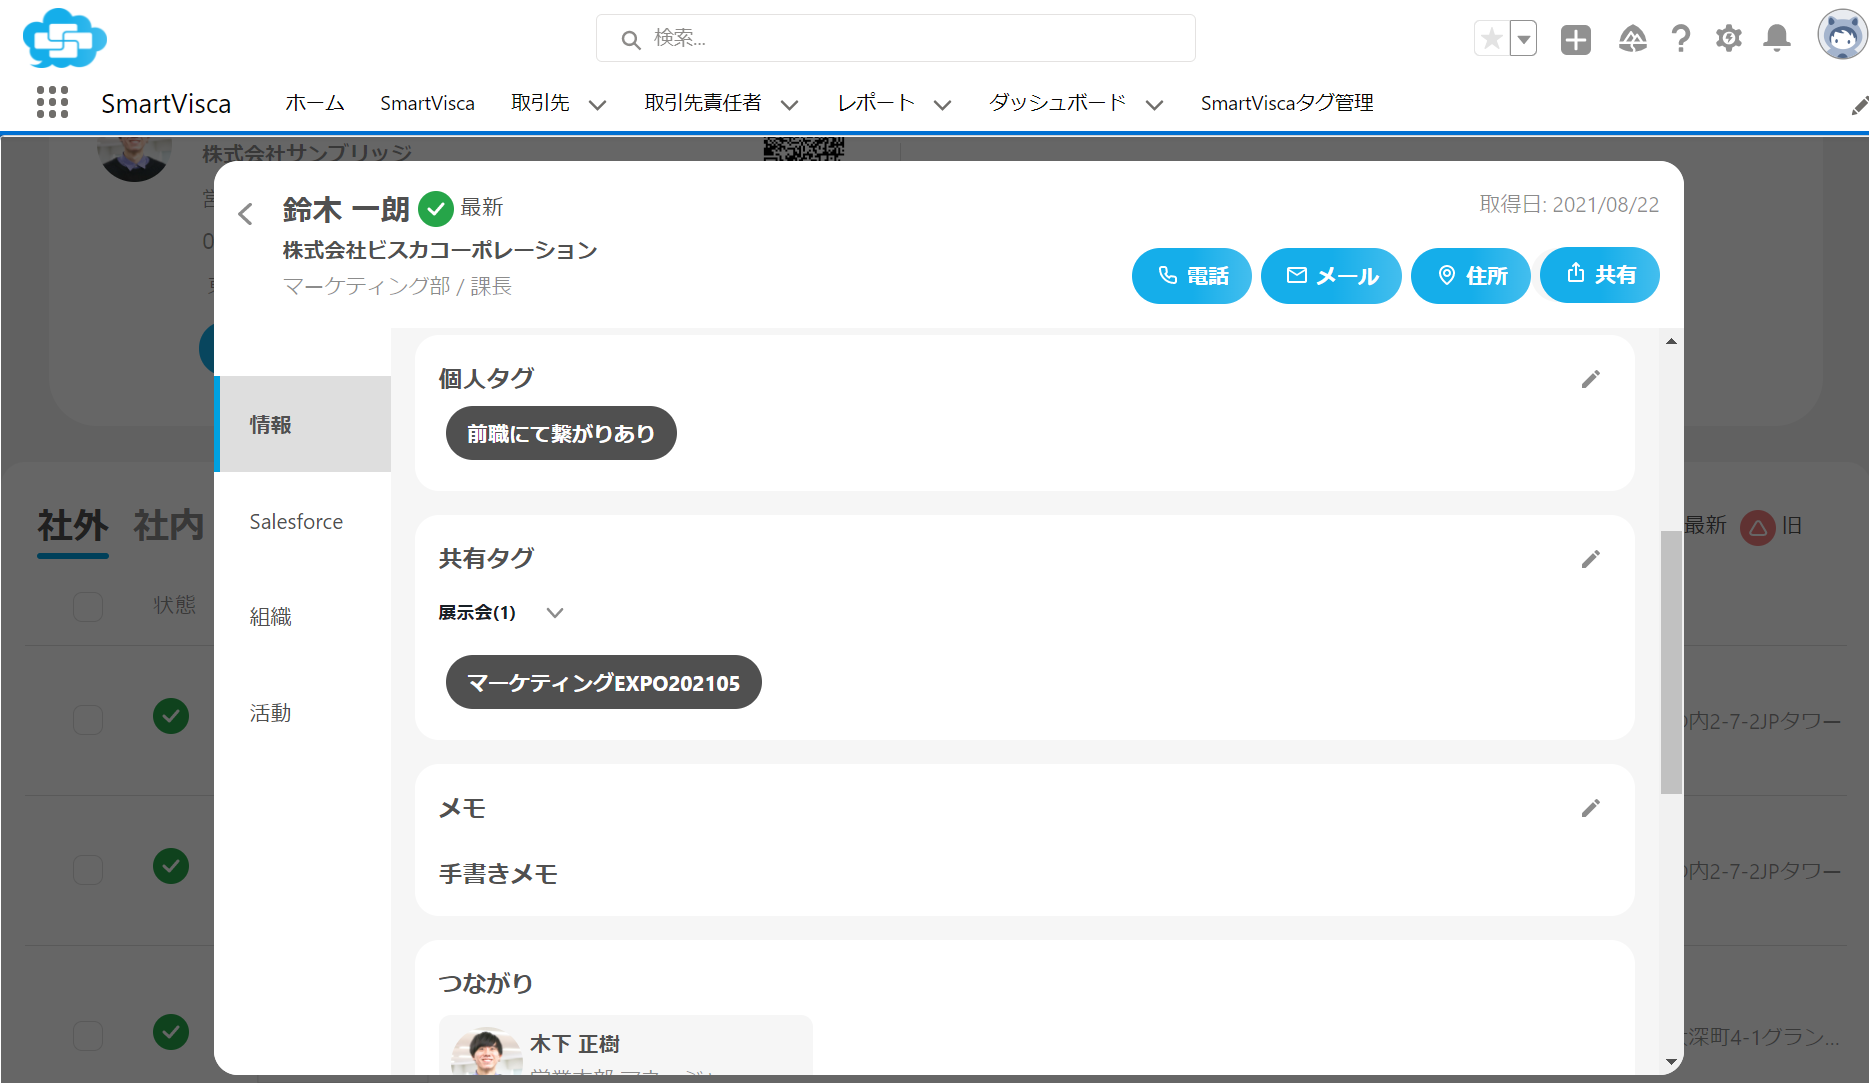
Task: Click the 手書きメモ text
Action: coord(498,874)
